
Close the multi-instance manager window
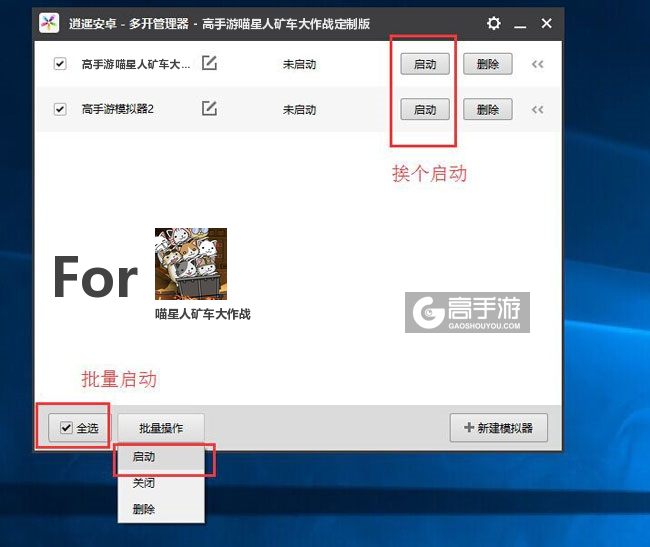[x=546, y=23]
